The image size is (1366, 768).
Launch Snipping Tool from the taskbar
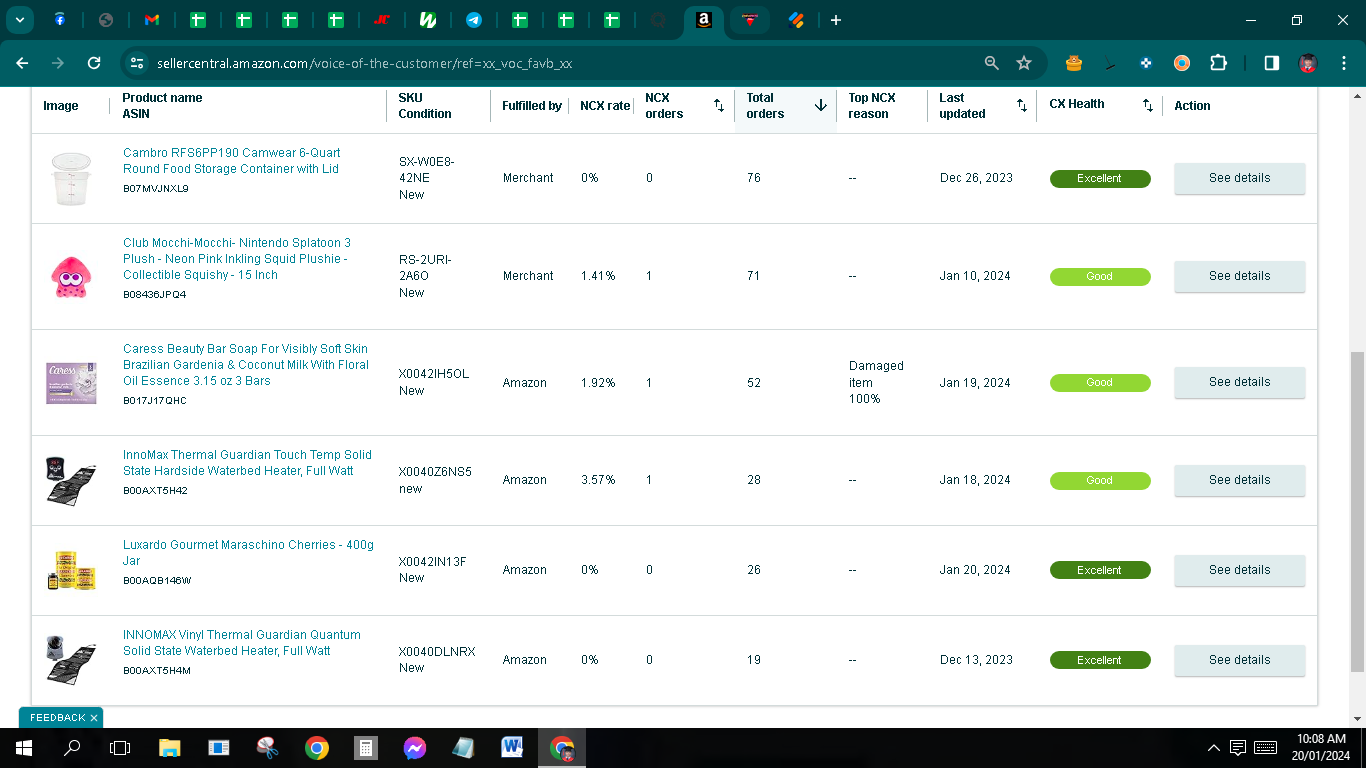click(267, 748)
